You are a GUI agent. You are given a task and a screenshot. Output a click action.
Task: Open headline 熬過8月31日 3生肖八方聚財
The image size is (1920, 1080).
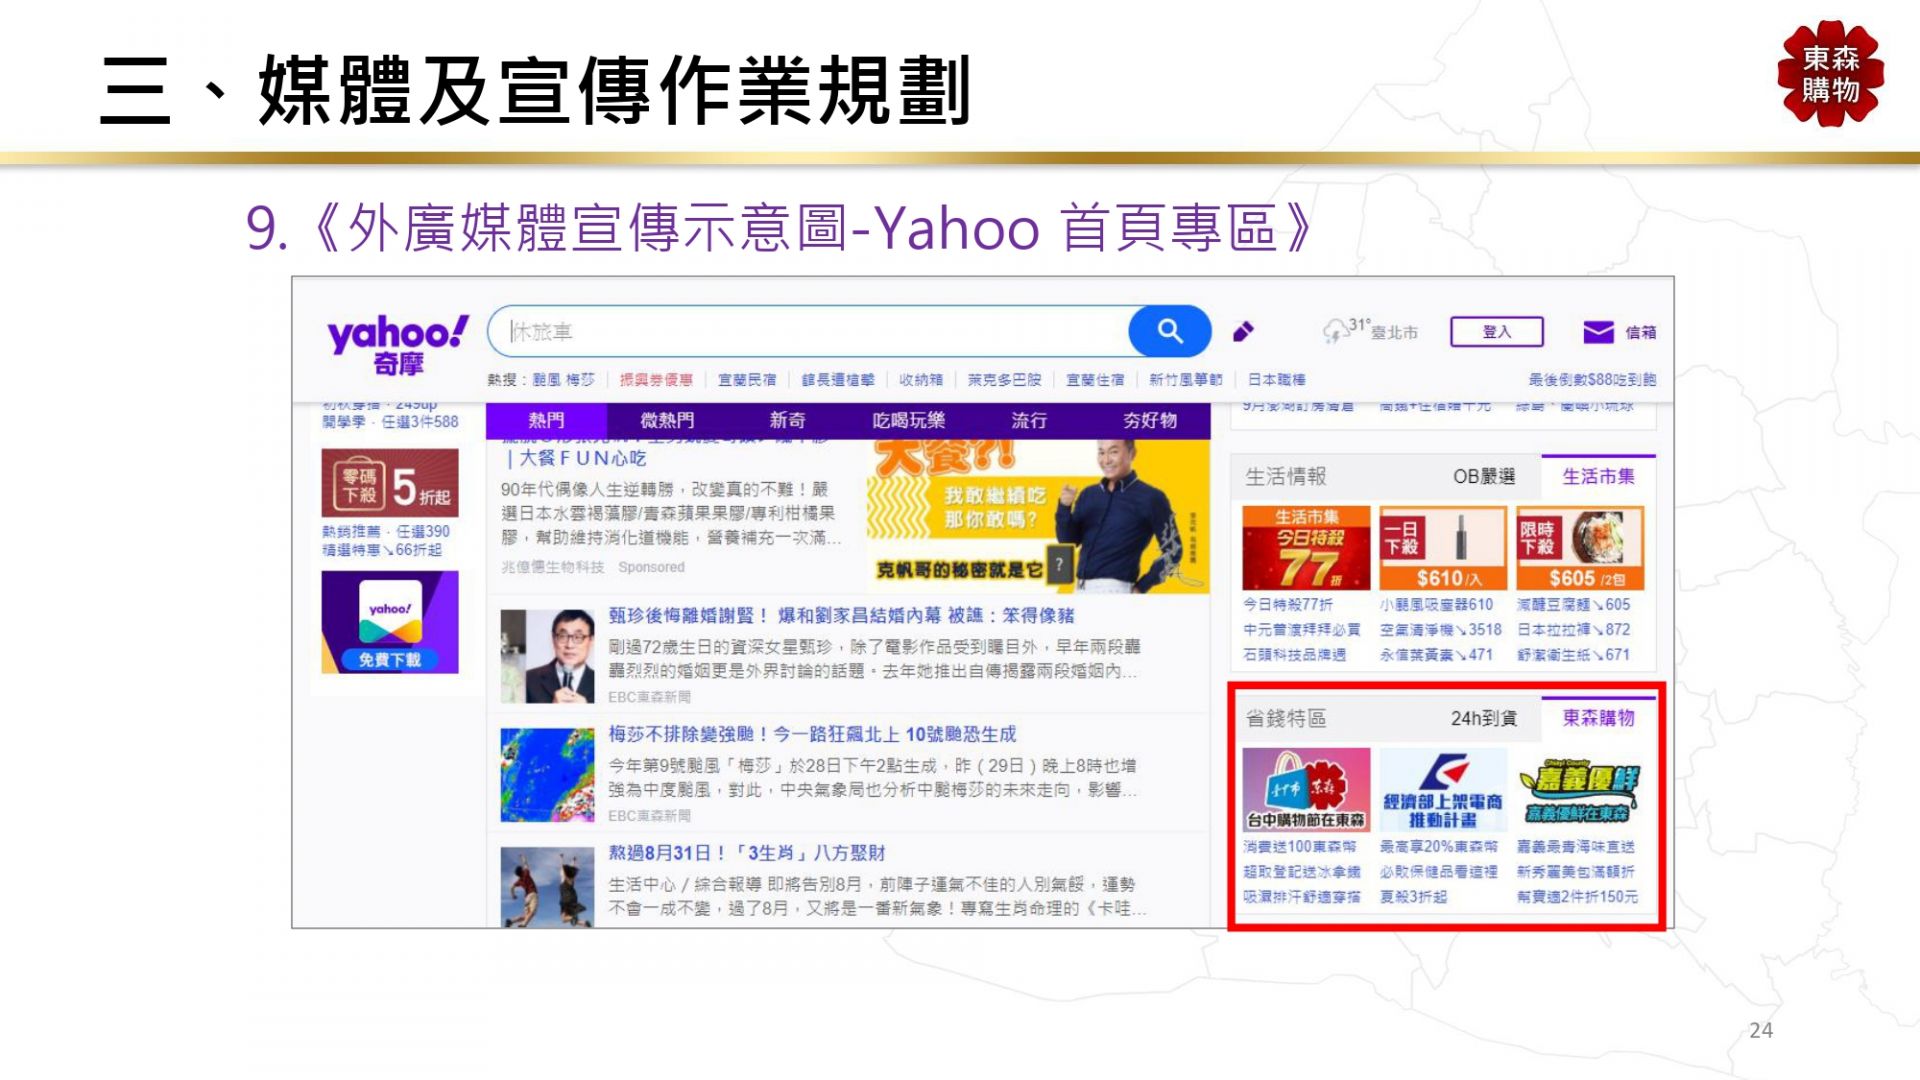747,853
